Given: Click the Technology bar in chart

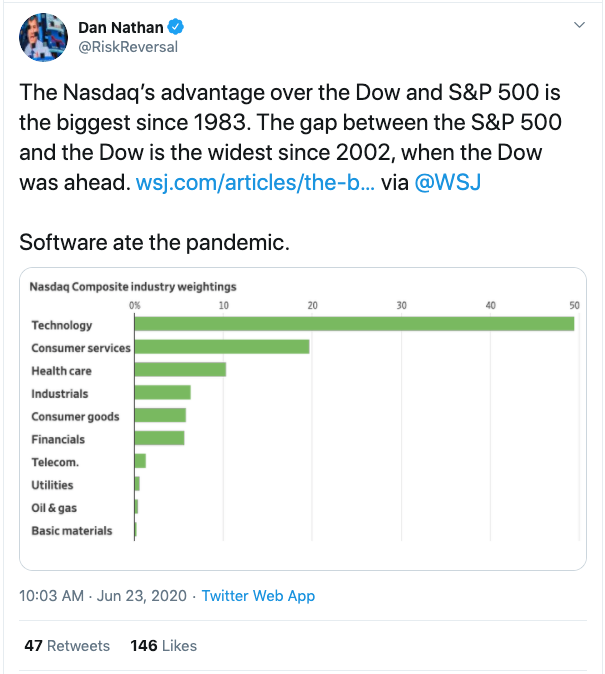Looking at the screenshot, I should pyautogui.click(x=354, y=324).
